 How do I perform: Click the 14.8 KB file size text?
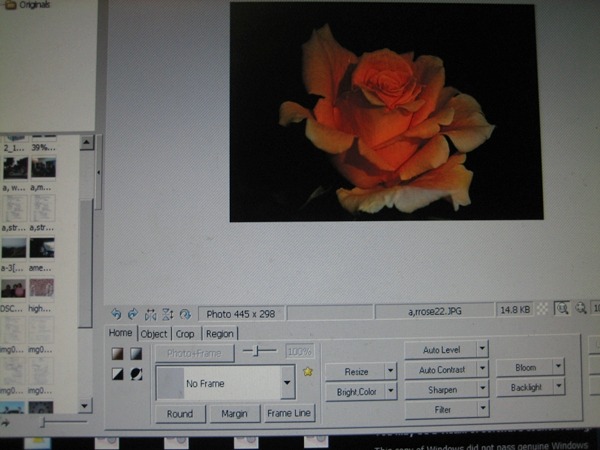pyautogui.click(x=515, y=310)
